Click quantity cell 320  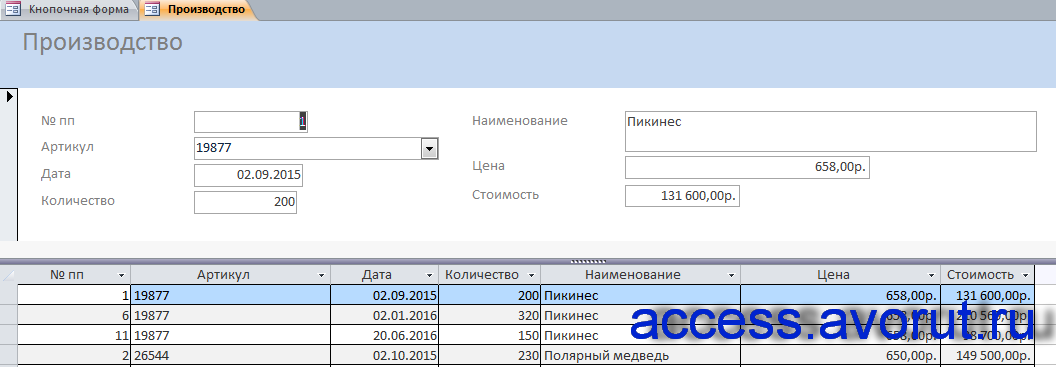point(490,315)
